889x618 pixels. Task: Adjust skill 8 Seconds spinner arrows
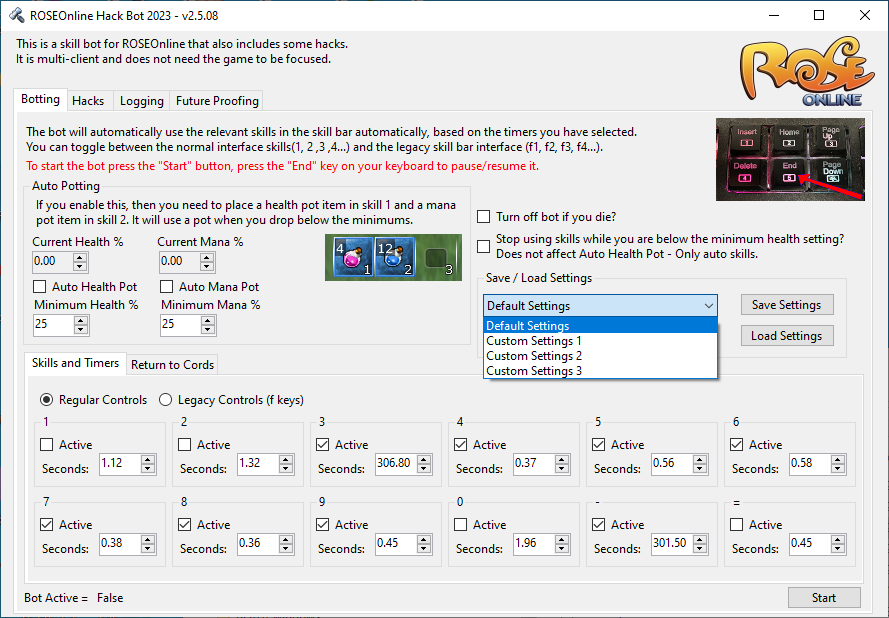pos(286,544)
